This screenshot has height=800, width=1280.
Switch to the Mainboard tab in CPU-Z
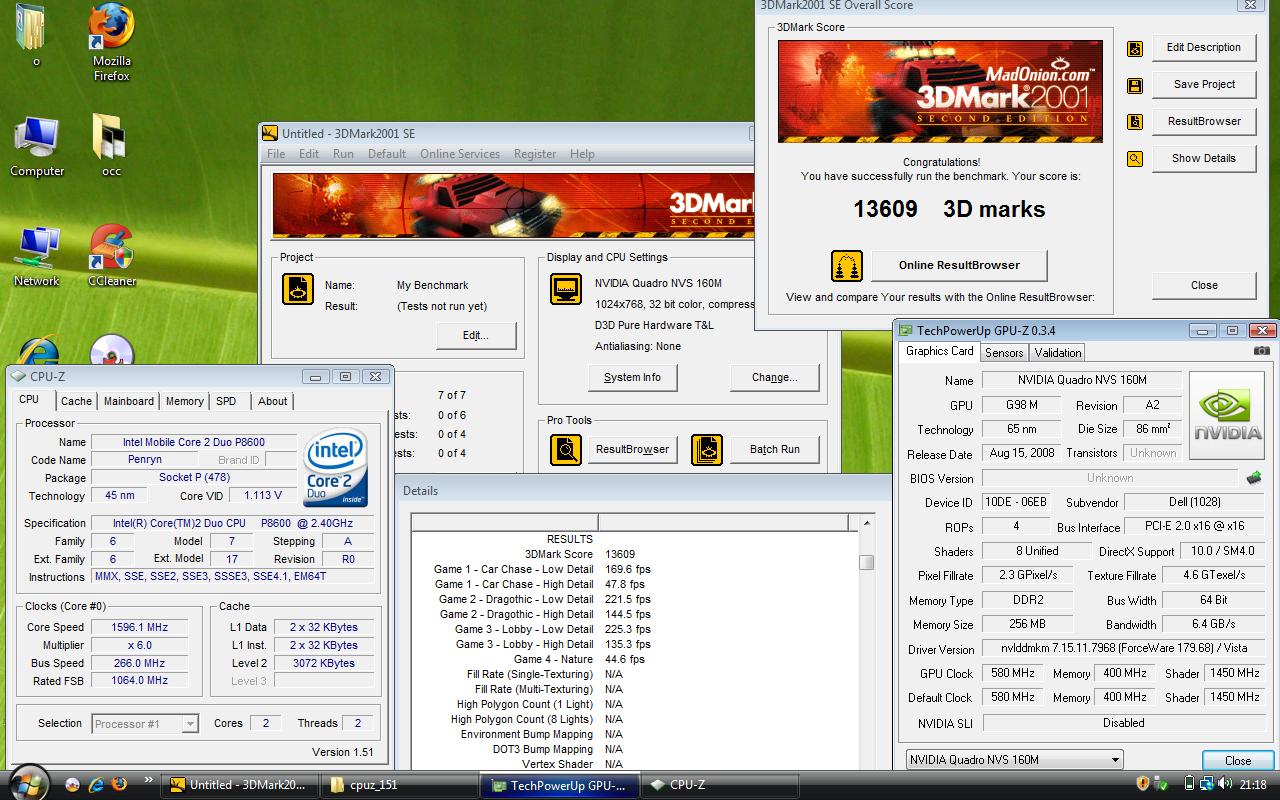pos(129,401)
